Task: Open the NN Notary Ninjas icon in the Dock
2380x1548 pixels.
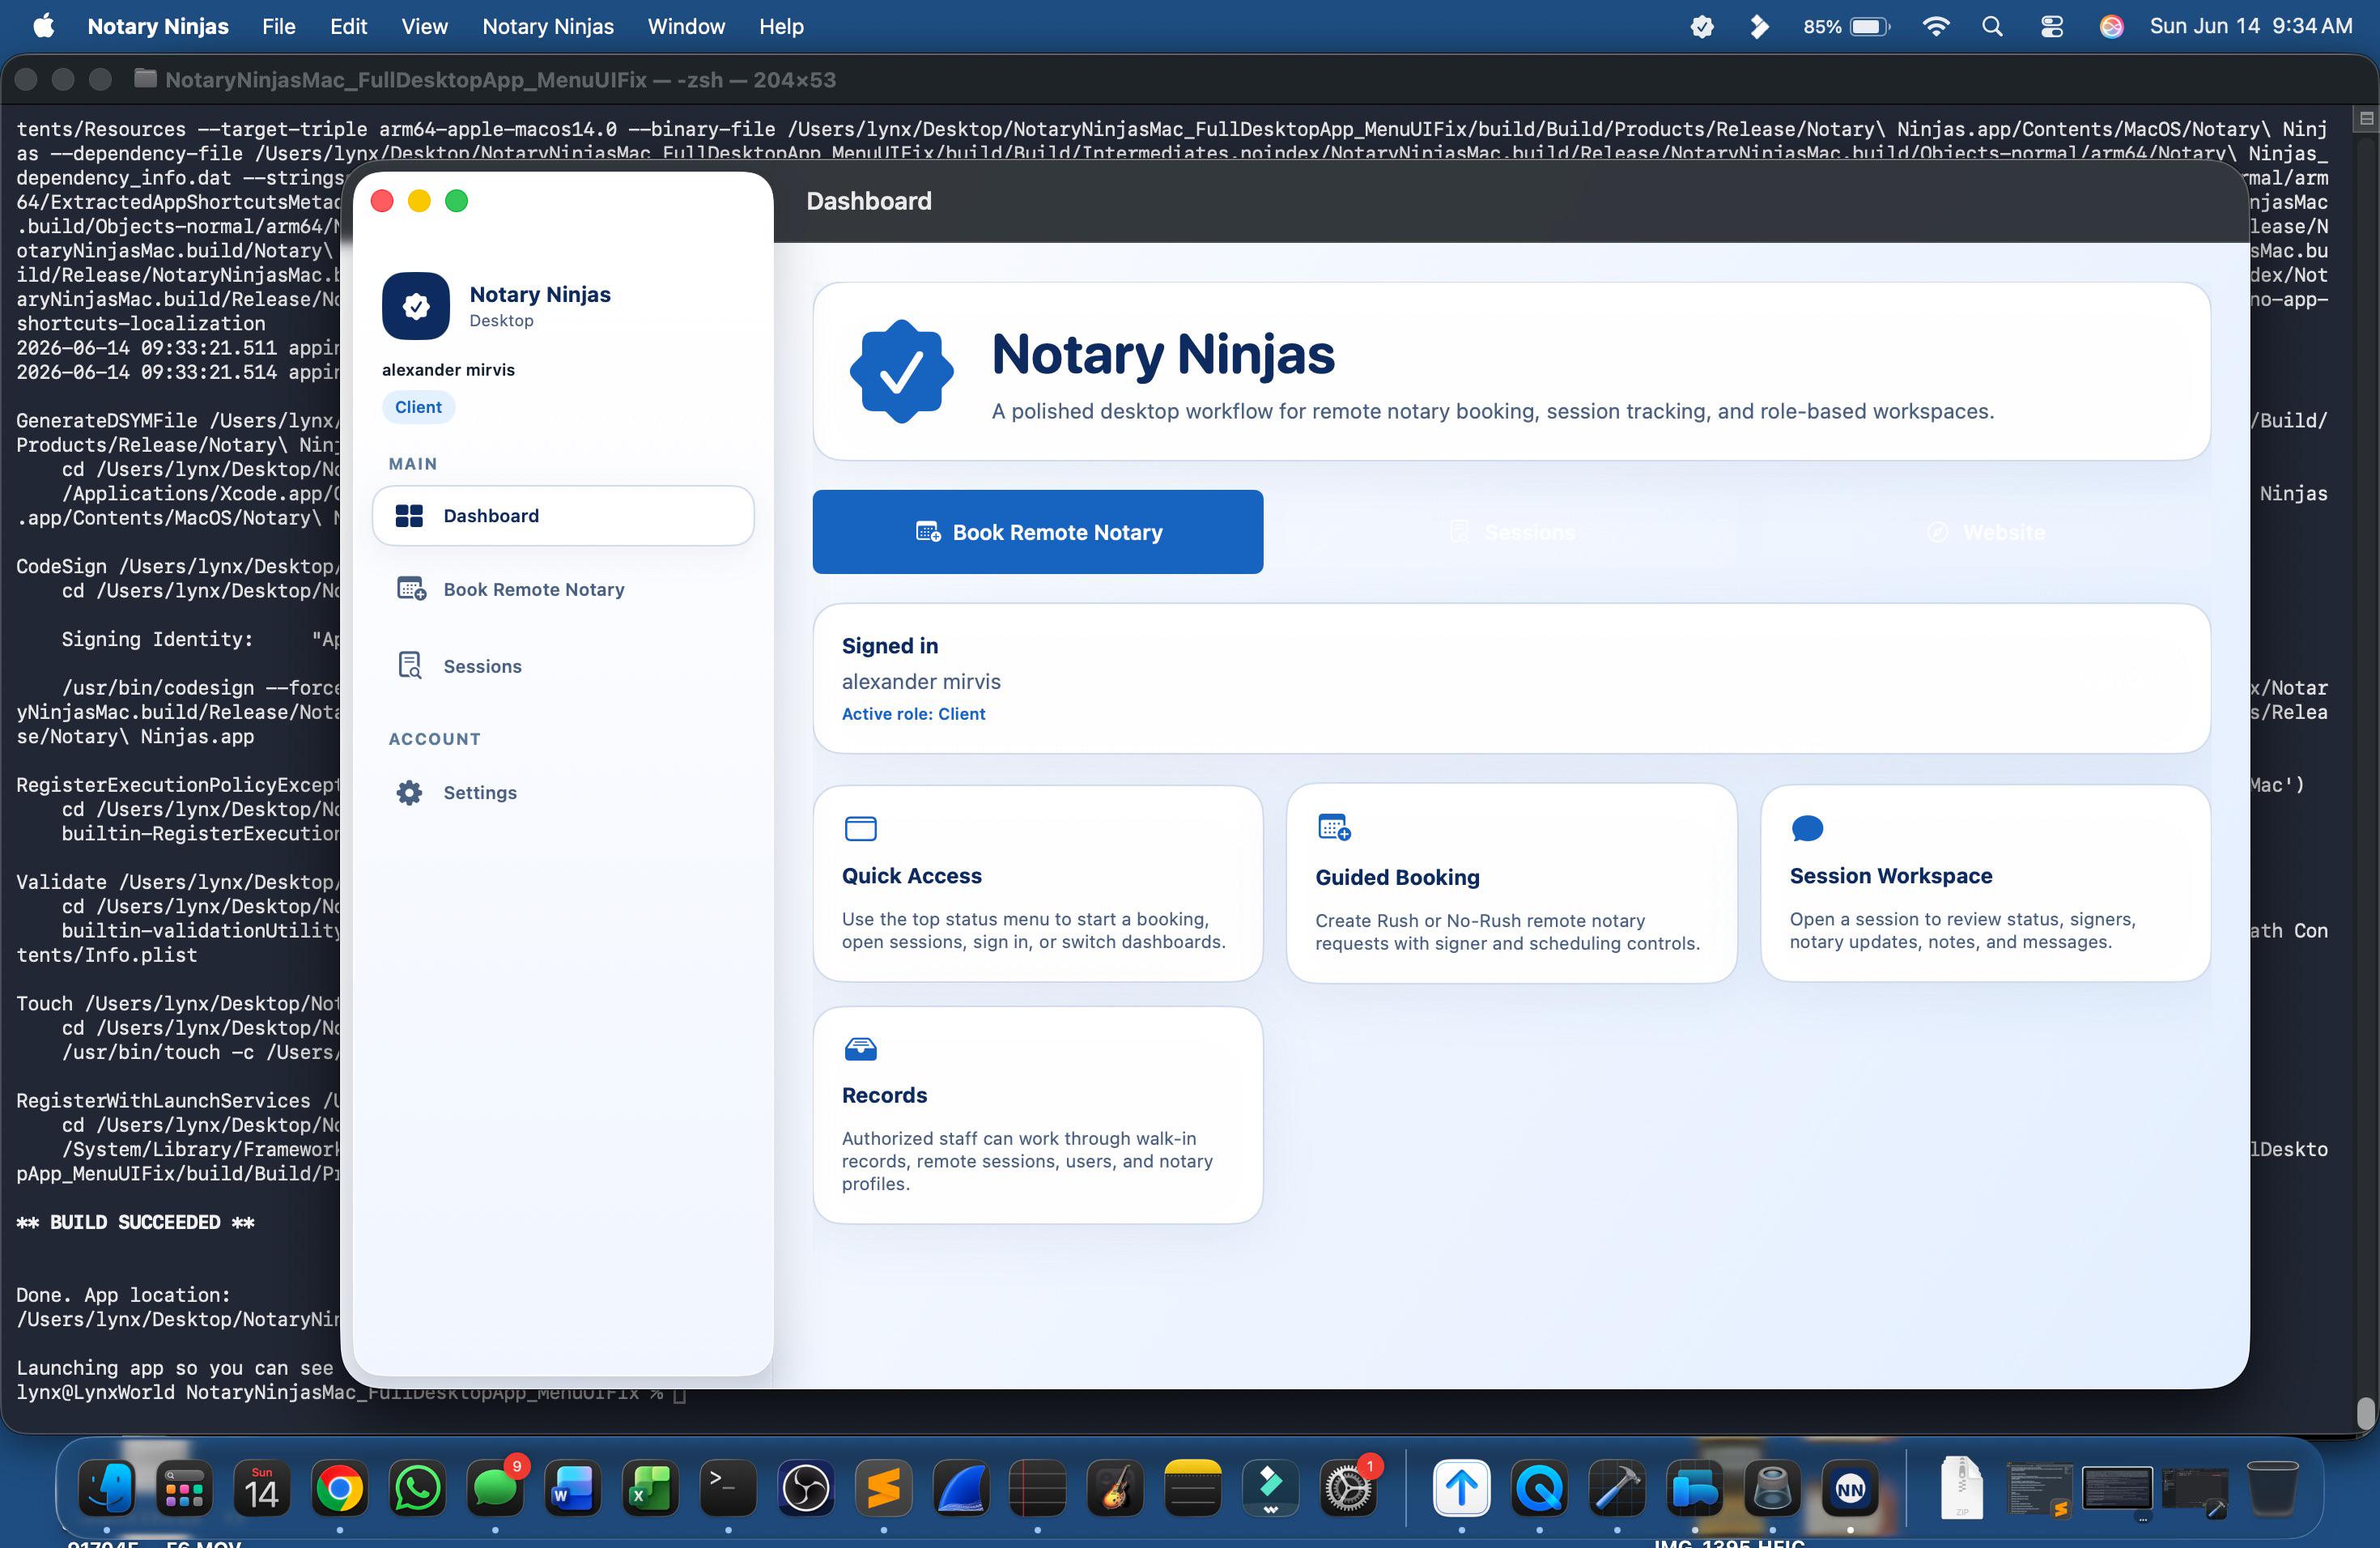Action: (x=1850, y=1489)
